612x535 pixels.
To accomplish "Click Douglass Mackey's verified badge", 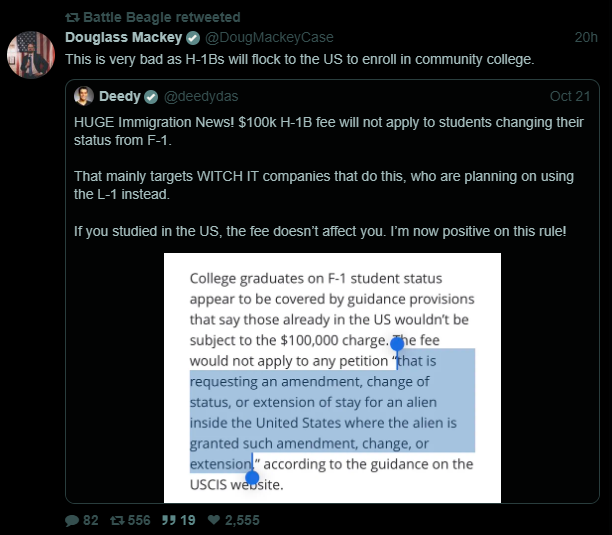I will click(x=192, y=38).
